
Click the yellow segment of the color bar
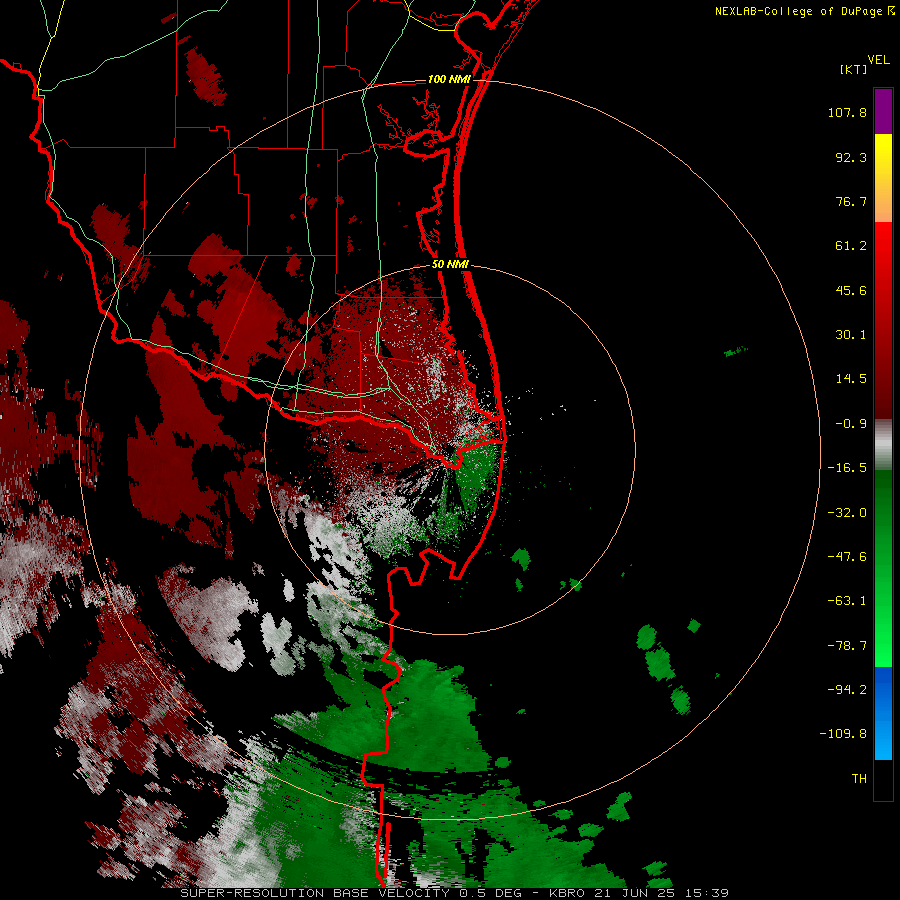pyautogui.click(x=883, y=156)
